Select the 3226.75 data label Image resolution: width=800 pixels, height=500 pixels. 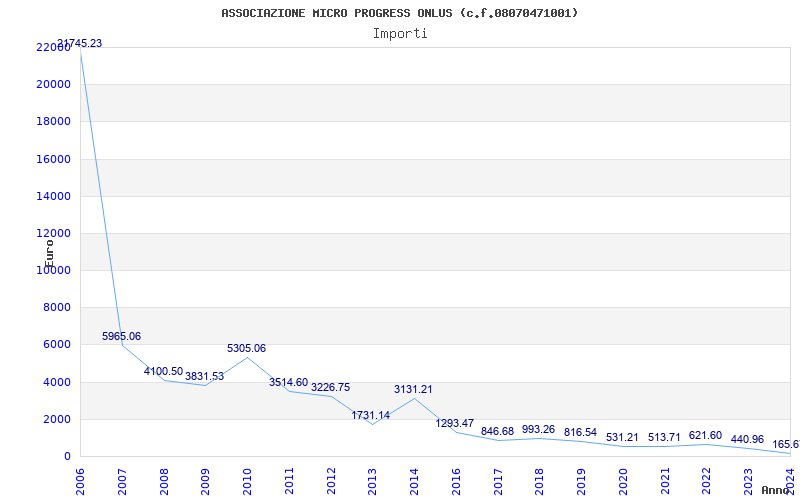point(331,387)
